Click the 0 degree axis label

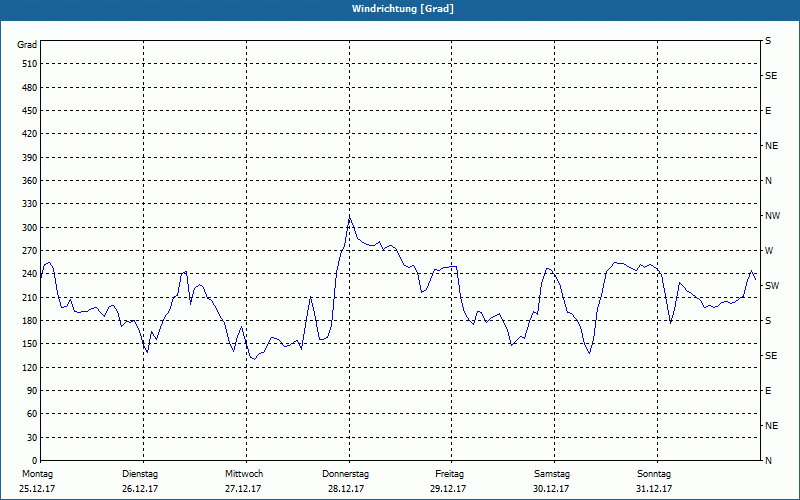(x=34, y=460)
